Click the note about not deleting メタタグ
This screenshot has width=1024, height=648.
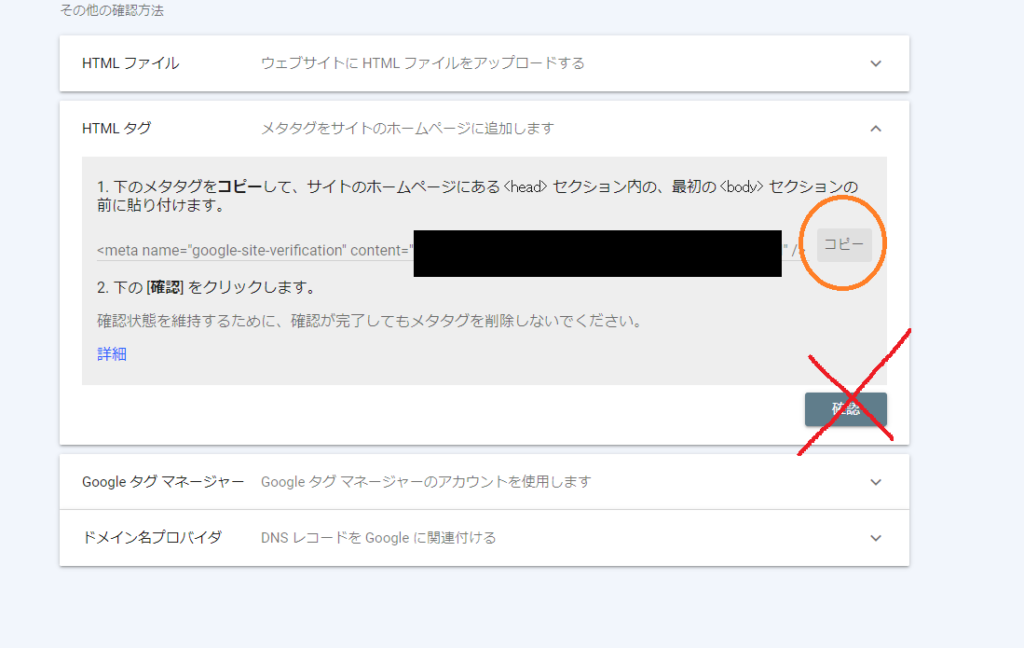368,322
